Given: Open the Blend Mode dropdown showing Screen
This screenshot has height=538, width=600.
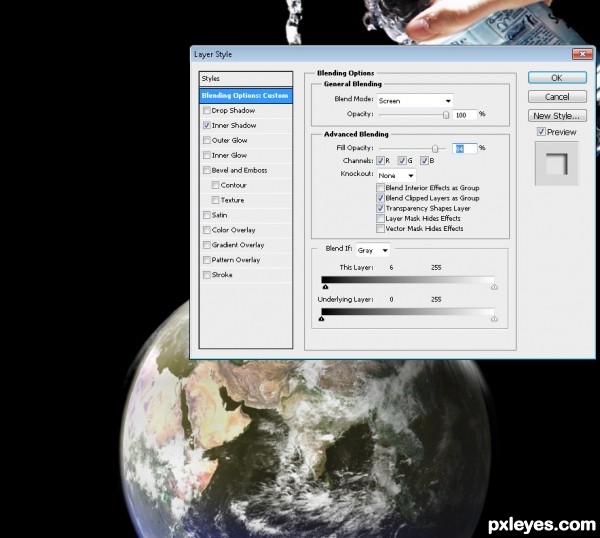Looking at the screenshot, I should pos(415,101).
